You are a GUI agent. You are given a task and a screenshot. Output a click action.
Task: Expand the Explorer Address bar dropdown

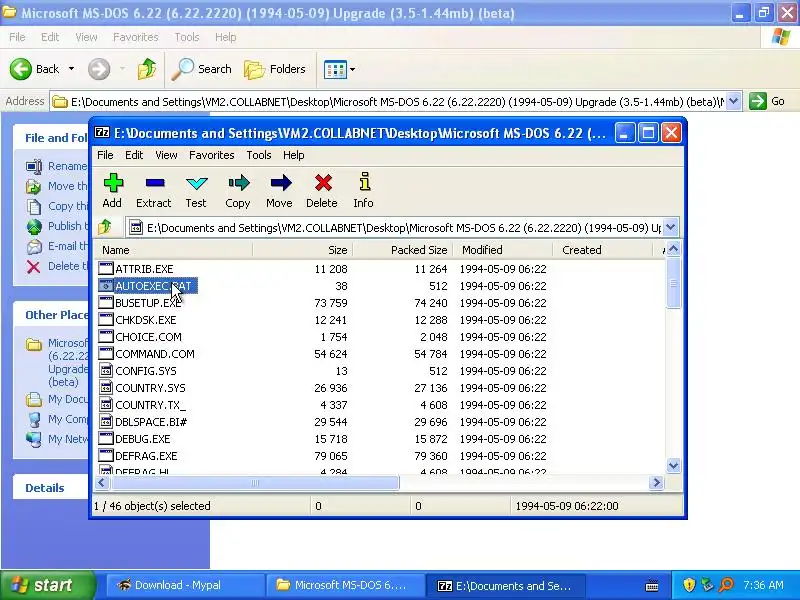coord(733,101)
